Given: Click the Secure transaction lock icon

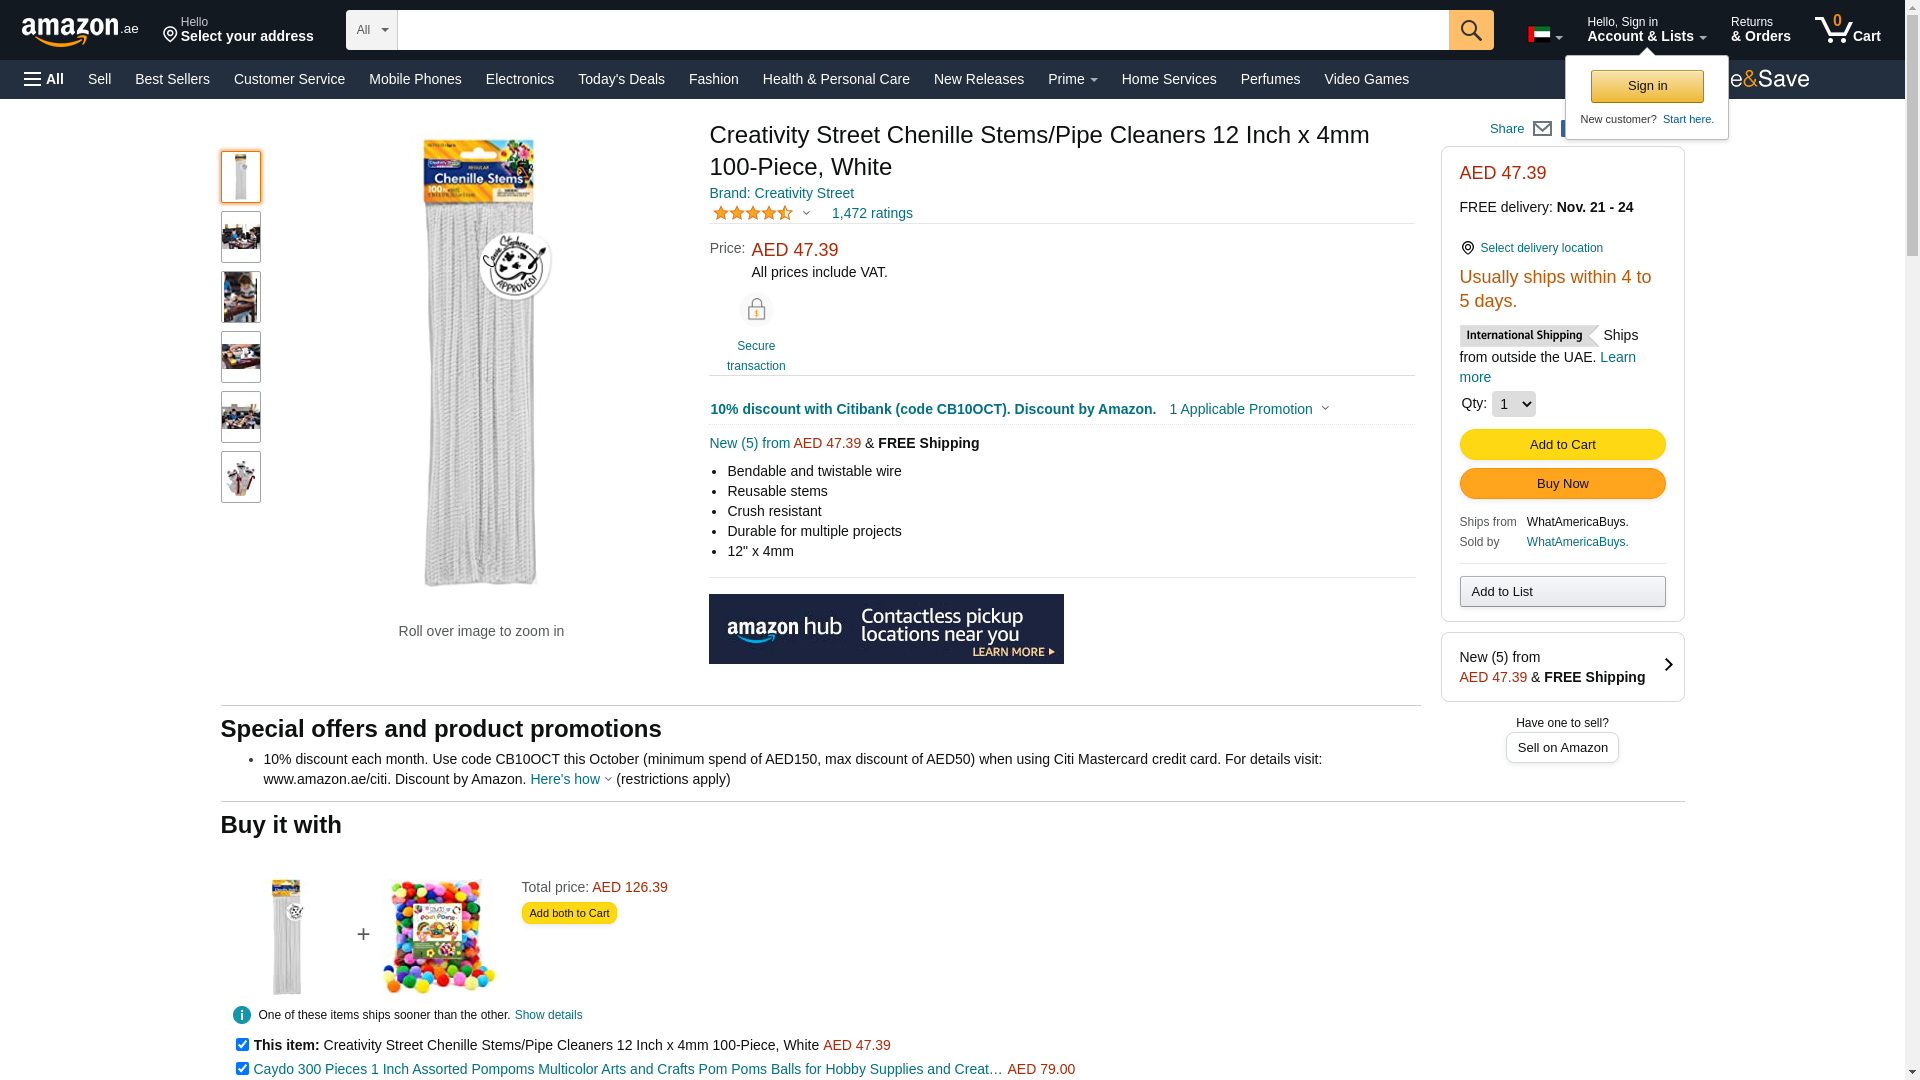Looking at the screenshot, I should tap(756, 310).
